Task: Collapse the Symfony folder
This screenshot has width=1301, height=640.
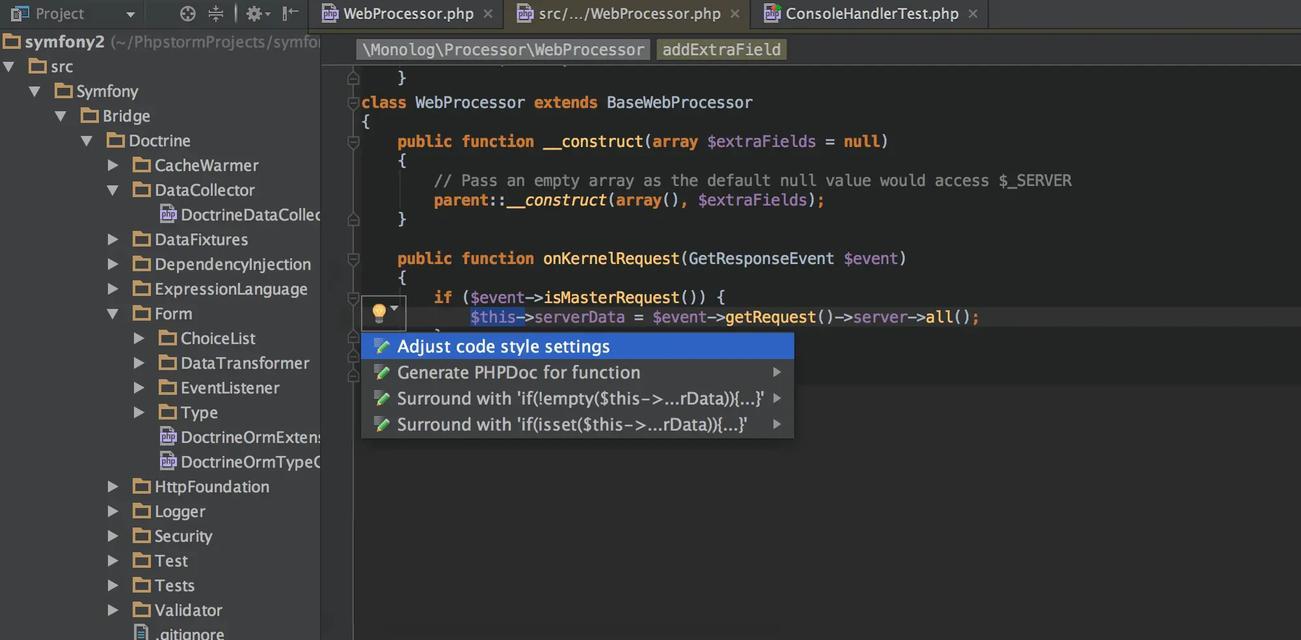Action: click(x=35, y=91)
